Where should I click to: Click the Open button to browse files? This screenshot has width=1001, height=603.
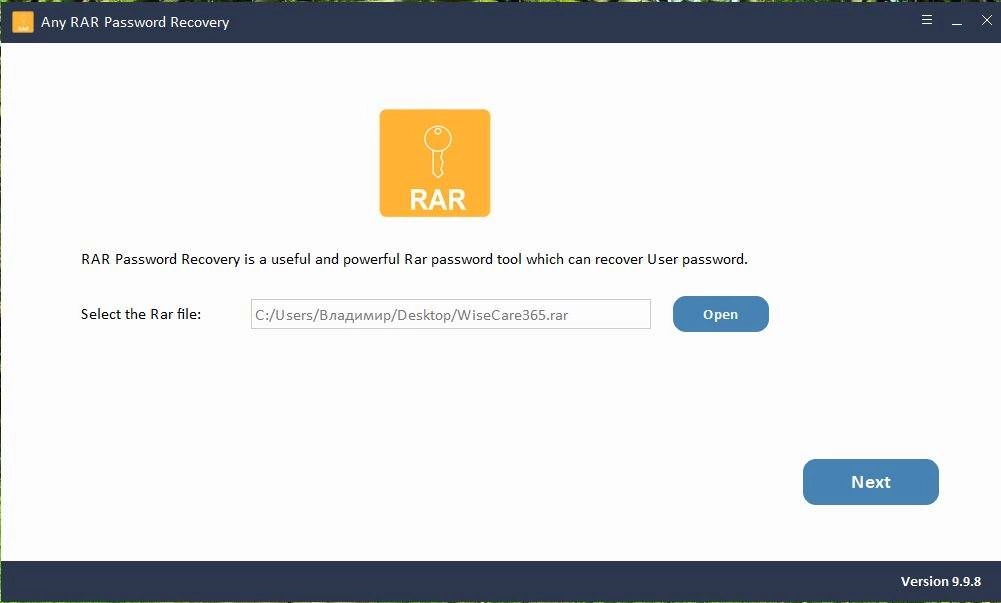click(720, 314)
